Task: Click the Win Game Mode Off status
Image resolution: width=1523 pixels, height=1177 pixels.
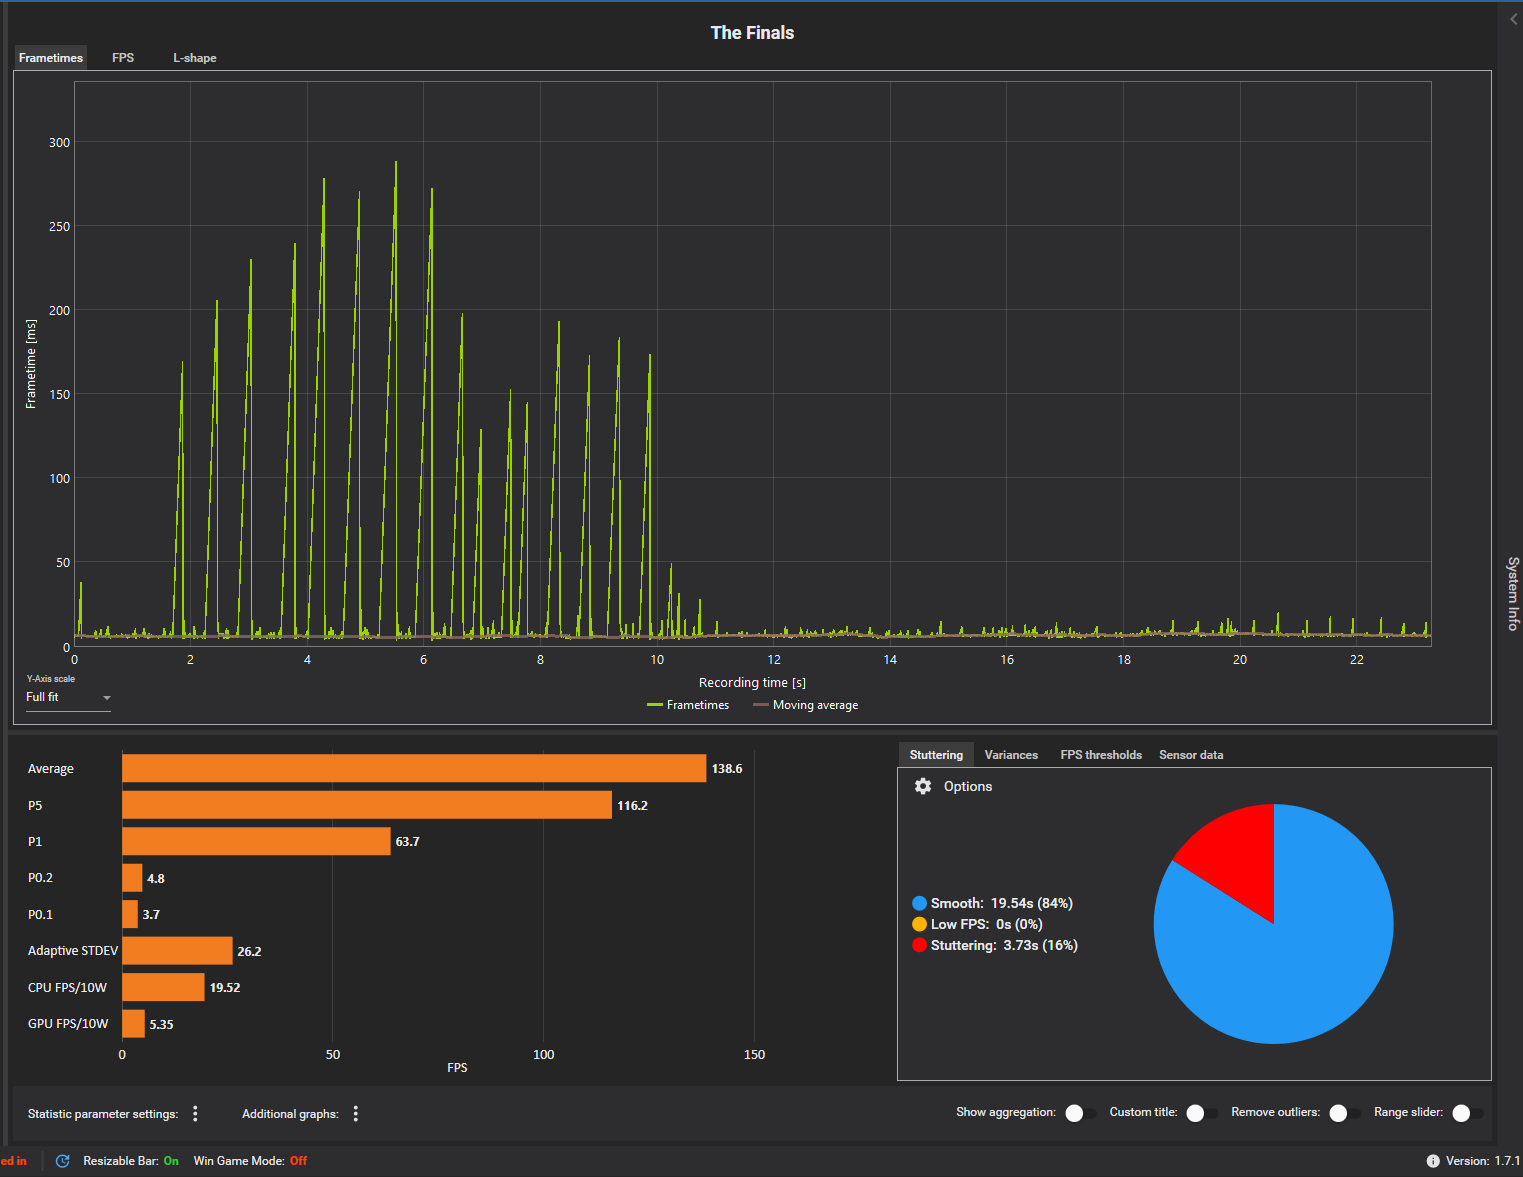Action: (x=298, y=1161)
